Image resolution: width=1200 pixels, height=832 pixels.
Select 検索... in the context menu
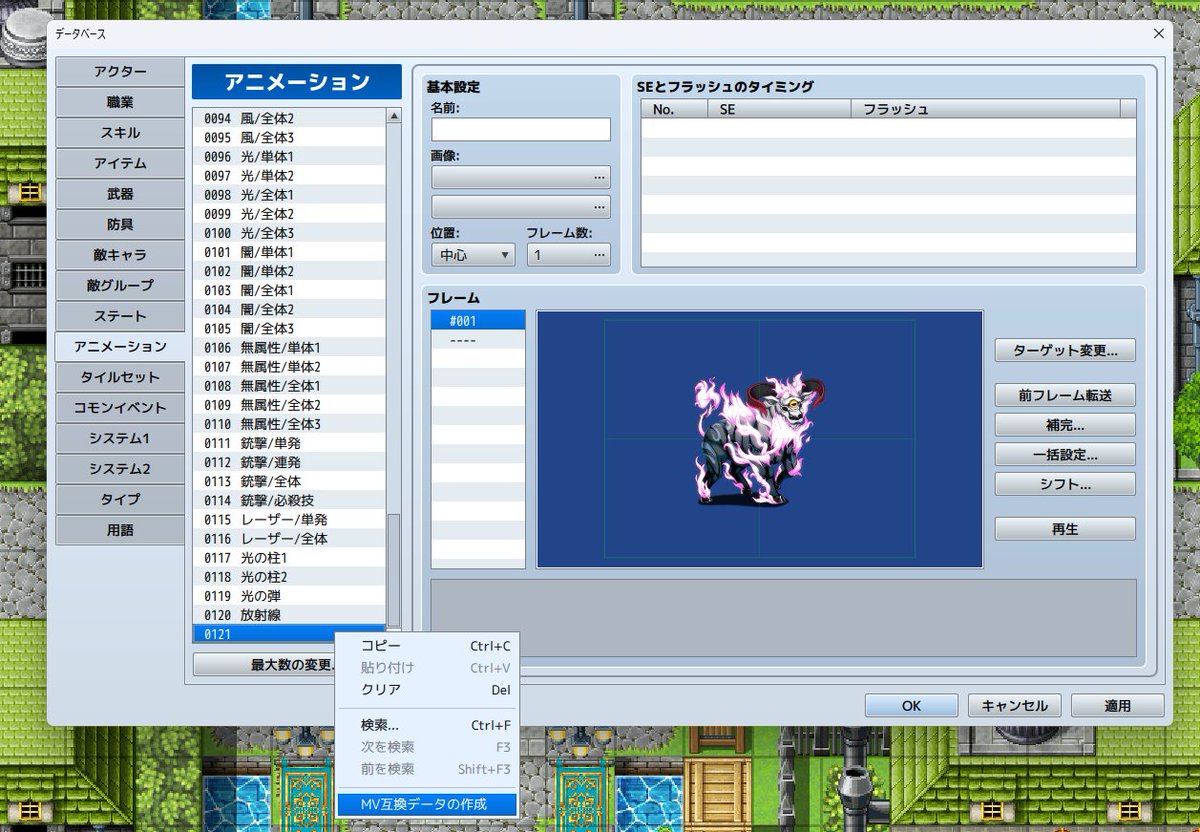(426, 725)
